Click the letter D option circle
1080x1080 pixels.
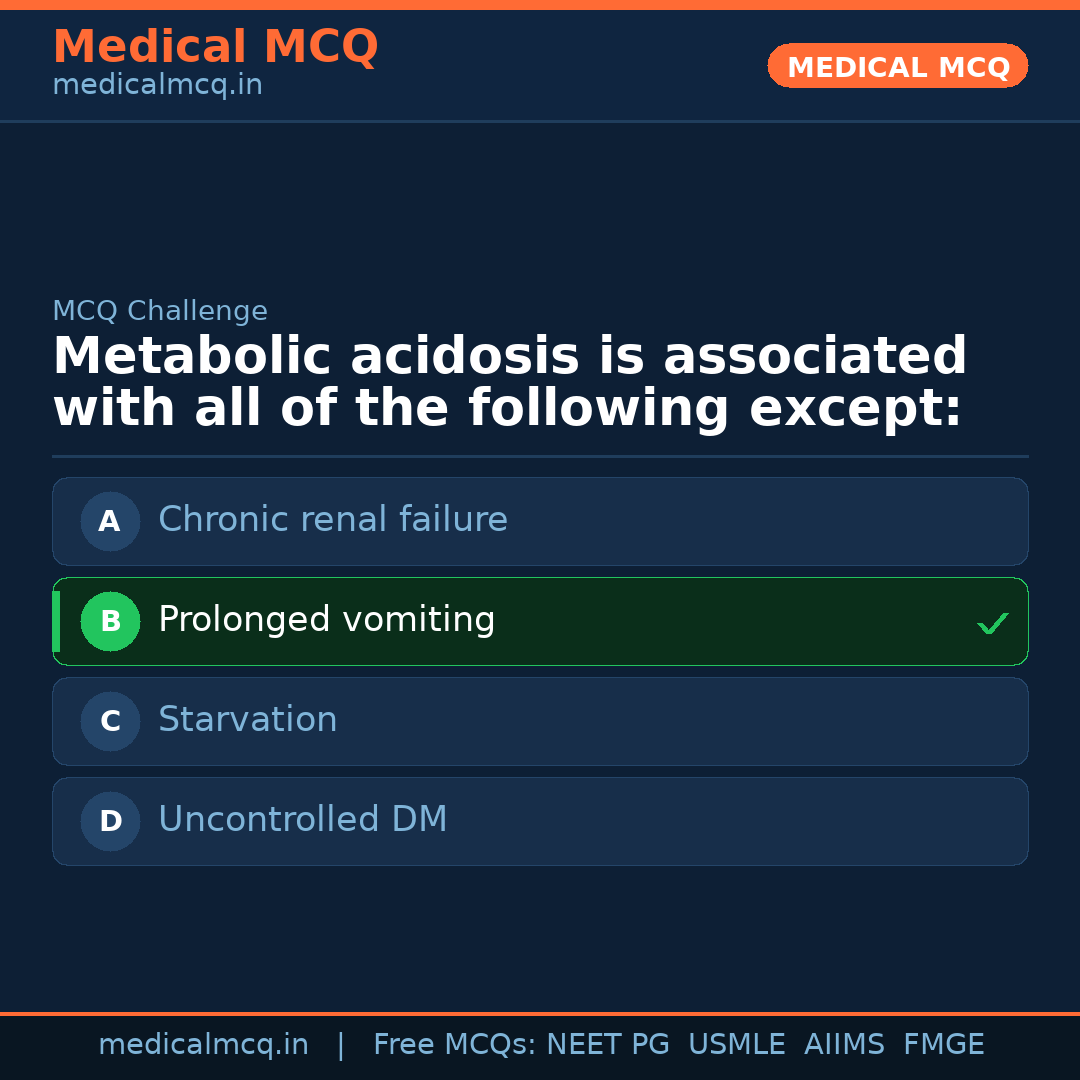[x=110, y=821]
